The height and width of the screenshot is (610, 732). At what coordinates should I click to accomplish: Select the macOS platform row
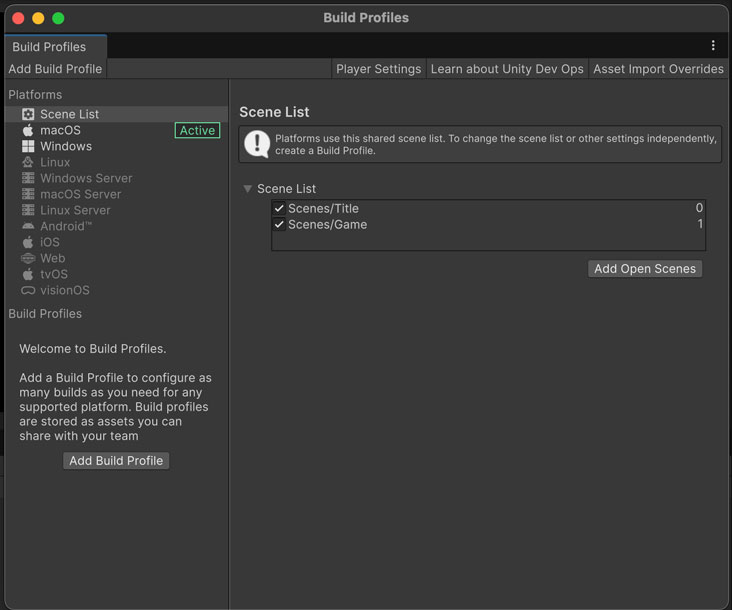click(x=116, y=130)
